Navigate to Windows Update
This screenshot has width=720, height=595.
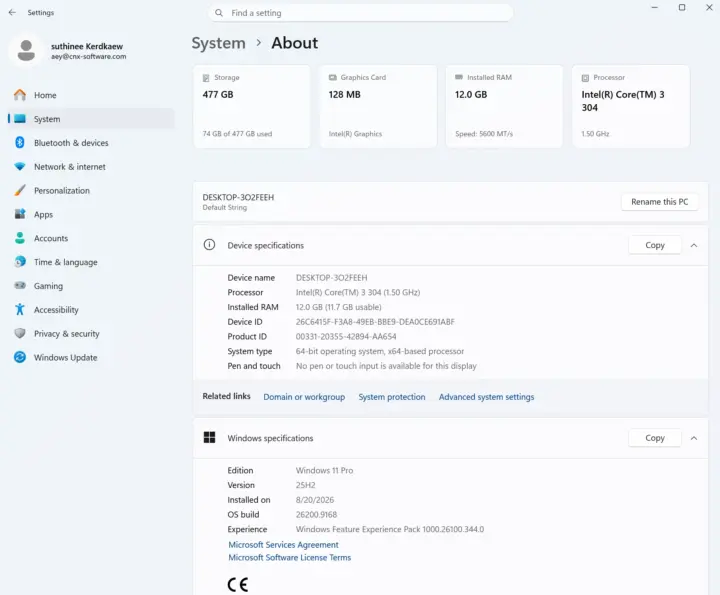click(91, 357)
